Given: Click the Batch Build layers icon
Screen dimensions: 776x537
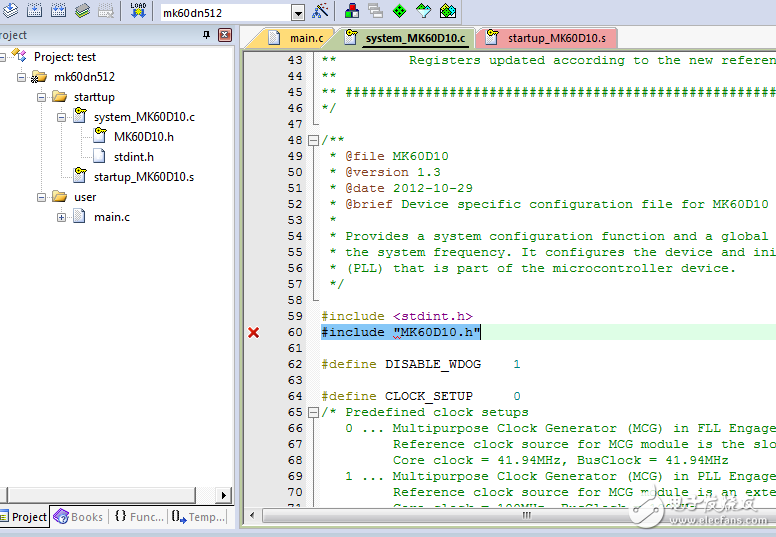Looking at the screenshot, I should [82, 12].
